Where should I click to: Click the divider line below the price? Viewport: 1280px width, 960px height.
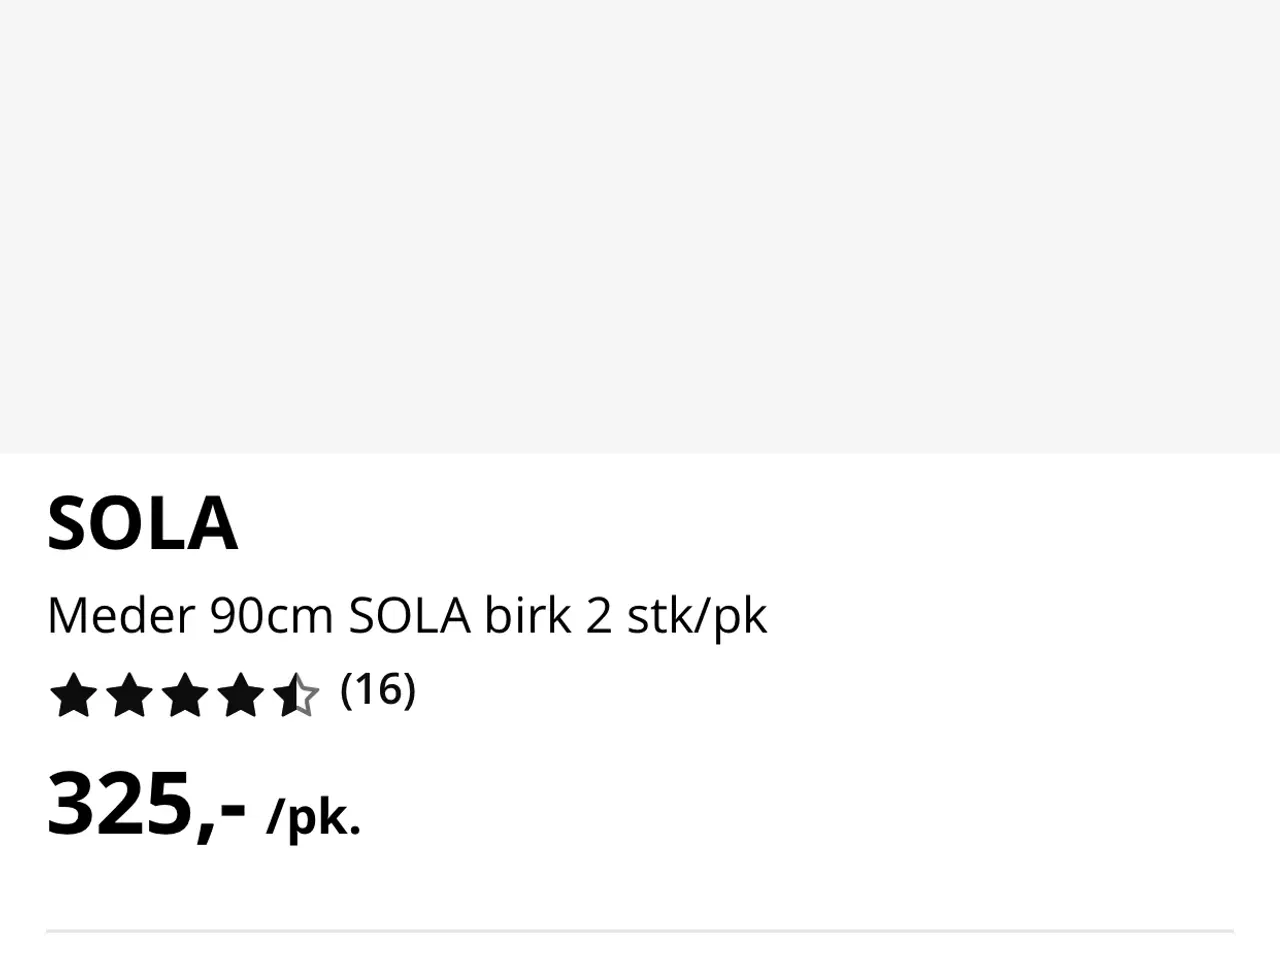pyautogui.click(x=640, y=931)
